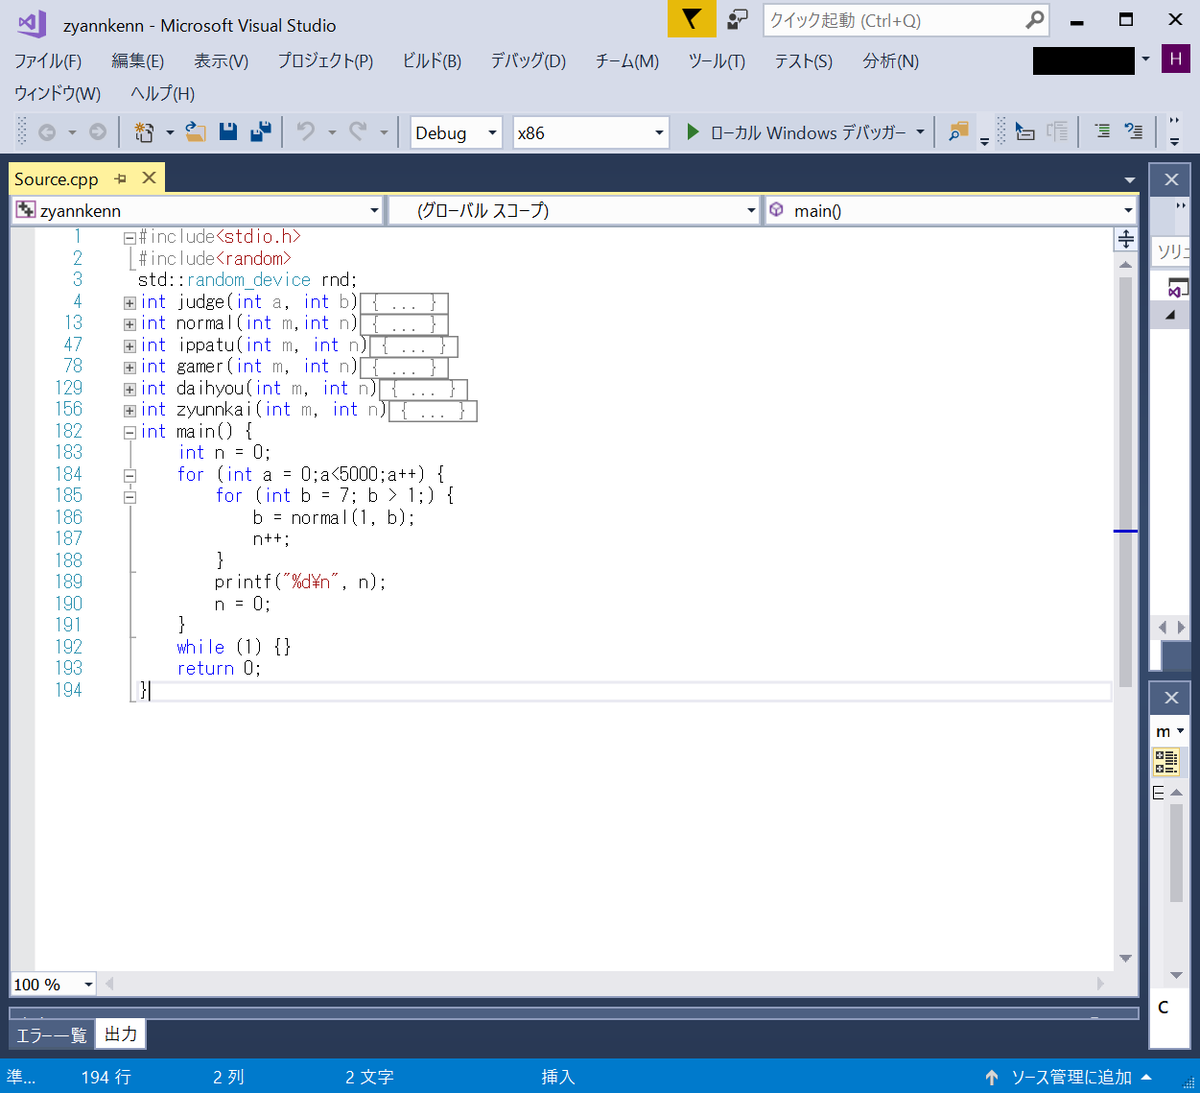The height and width of the screenshot is (1093, 1200).
Task: Open the send feedback icon
Action: click(x=738, y=19)
